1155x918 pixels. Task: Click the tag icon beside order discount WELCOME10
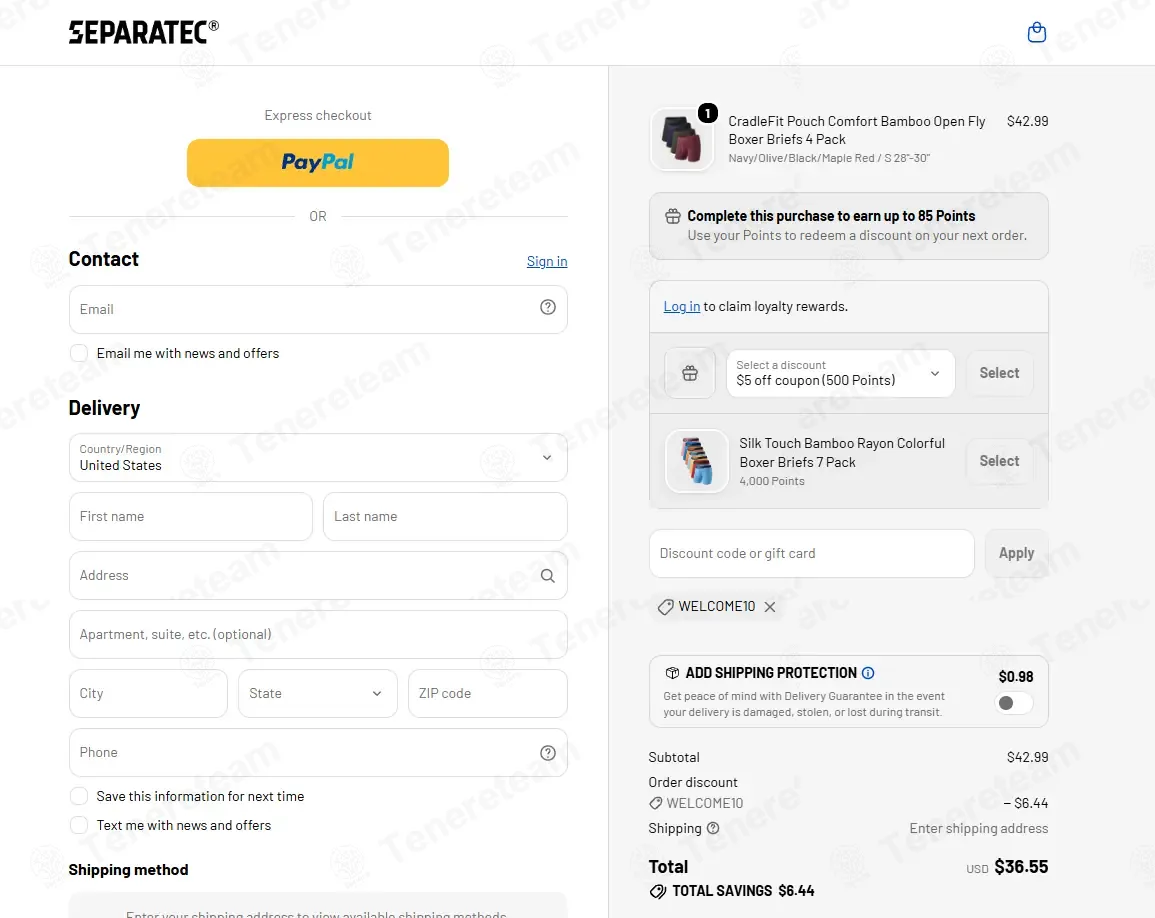click(x=655, y=803)
